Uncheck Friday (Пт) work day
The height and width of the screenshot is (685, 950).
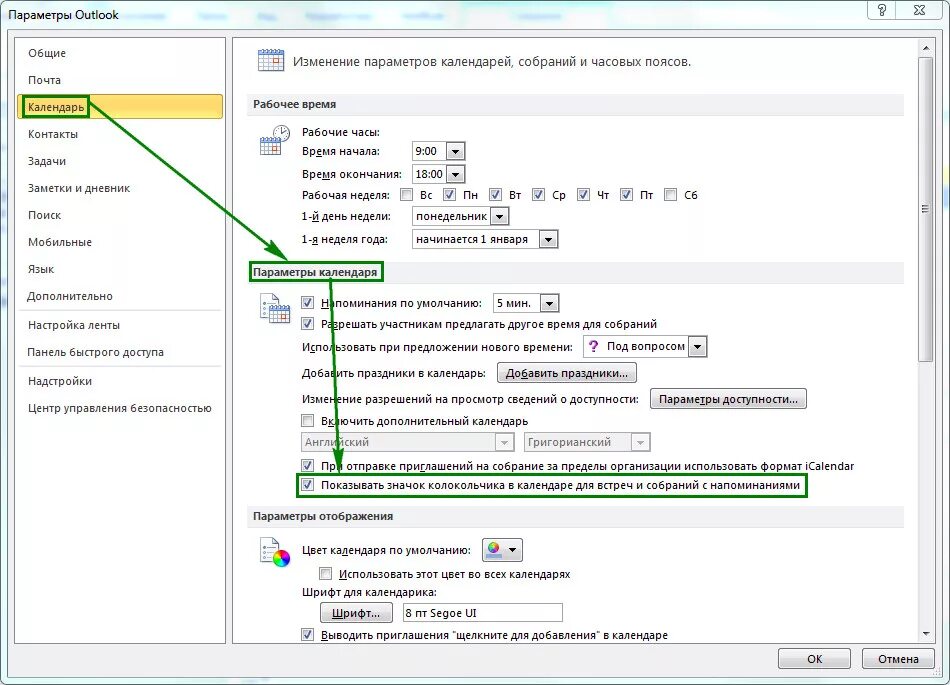pyautogui.click(x=626, y=194)
